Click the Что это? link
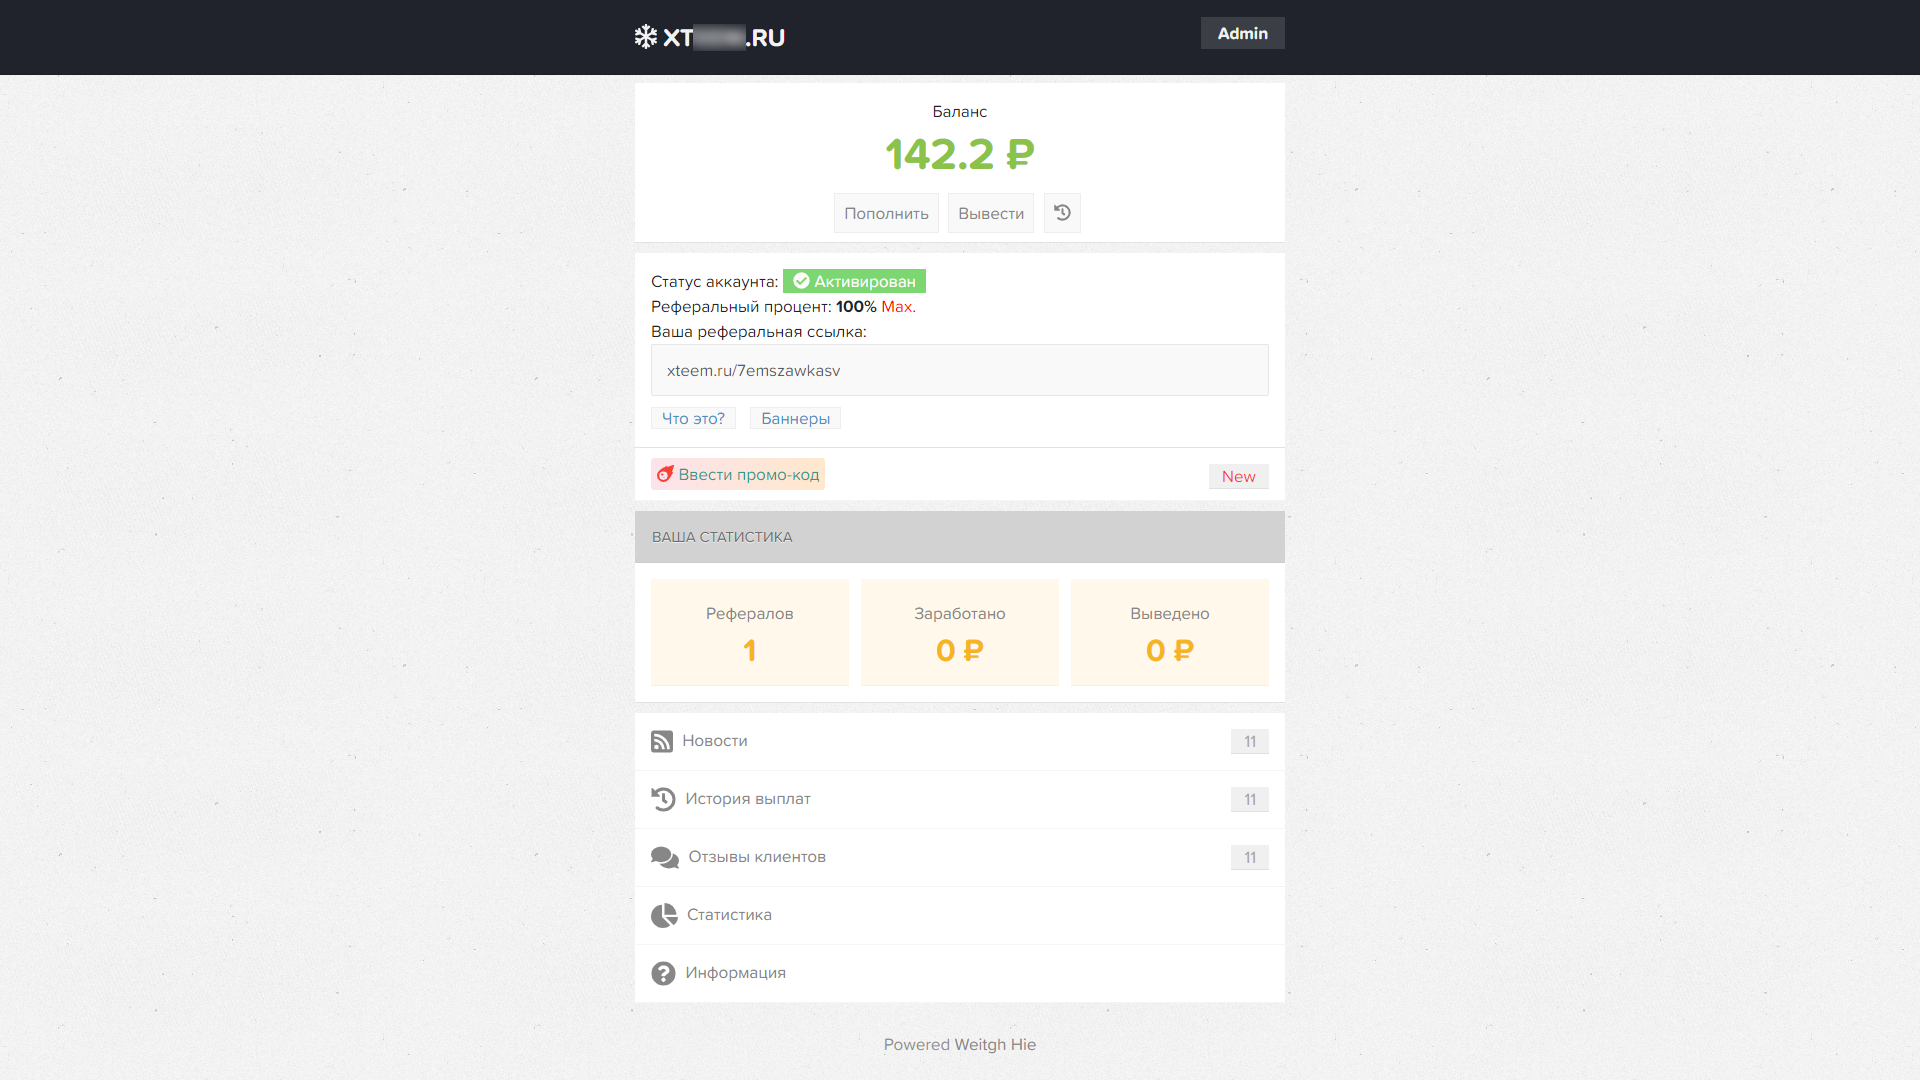The width and height of the screenshot is (1920, 1080). click(693, 418)
